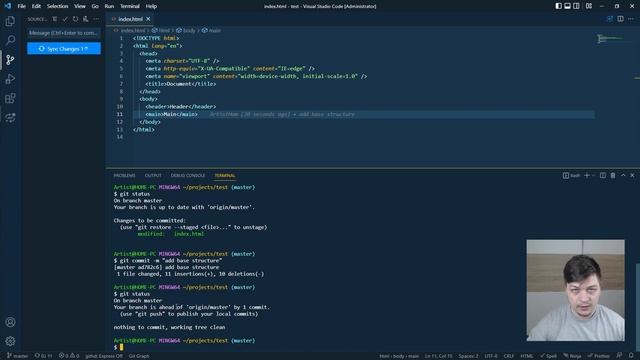Screen dimensions: 640x360
Task: Click the VS Code logo icon
Action: click(x=7, y=6)
